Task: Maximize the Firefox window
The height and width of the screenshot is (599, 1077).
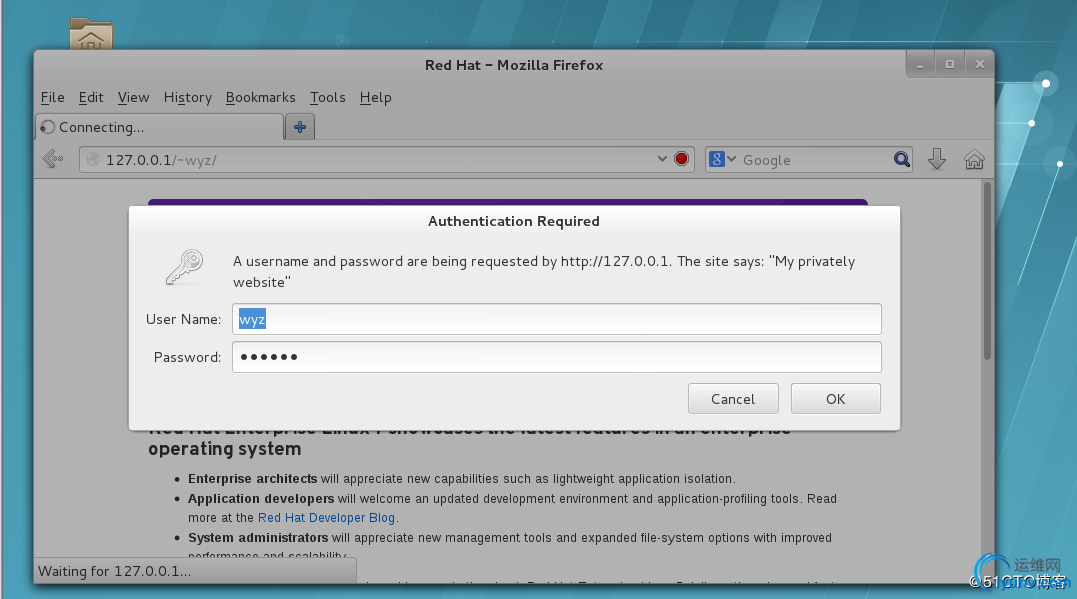Action: 950,65
